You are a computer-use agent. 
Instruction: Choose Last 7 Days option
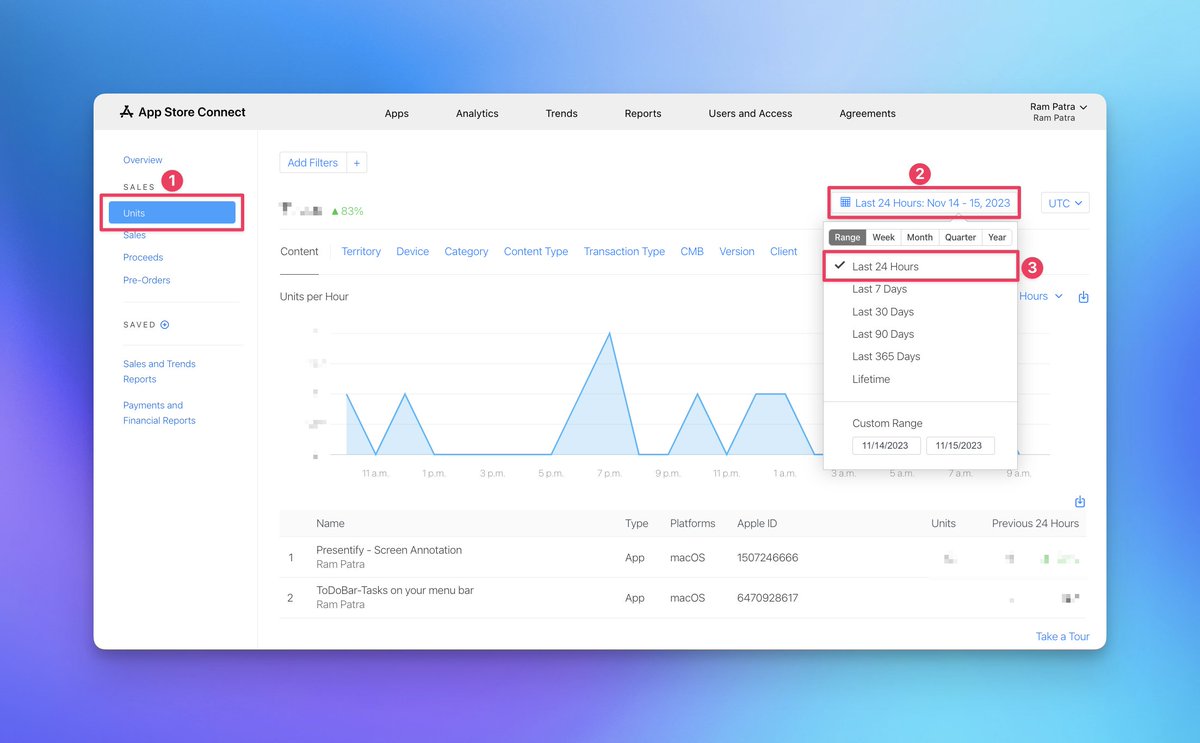[880, 289]
